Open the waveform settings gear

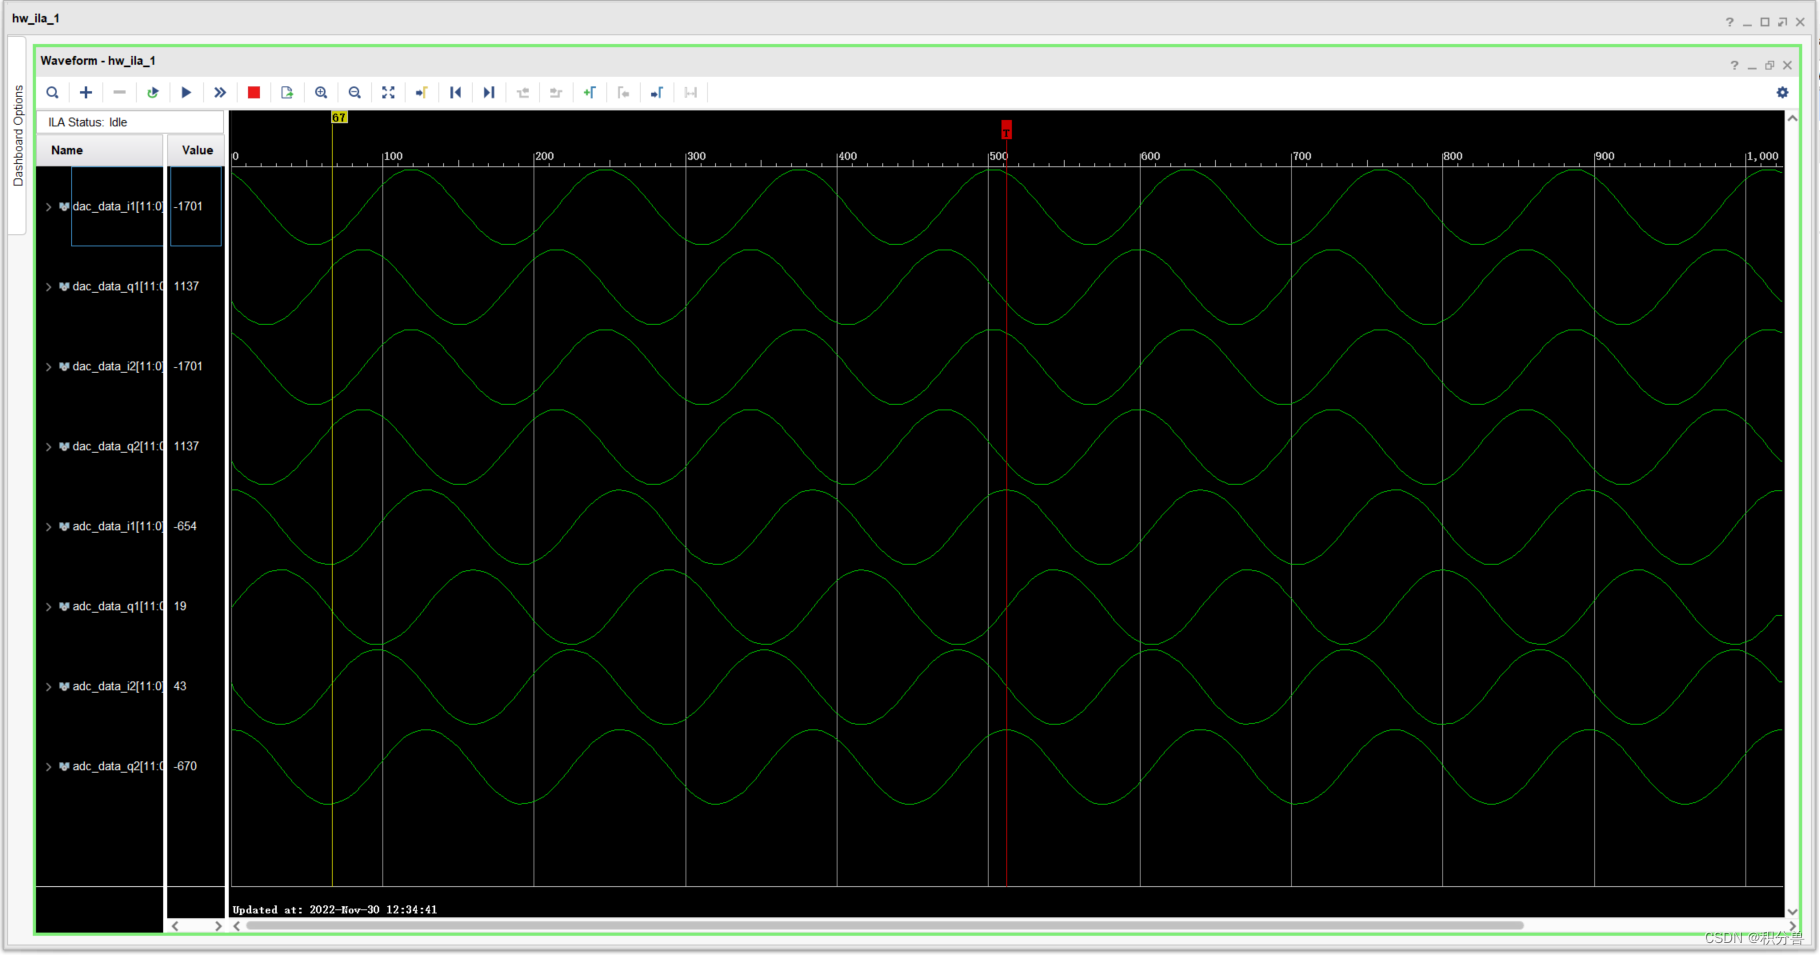pyautogui.click(x=1782, y=92)
